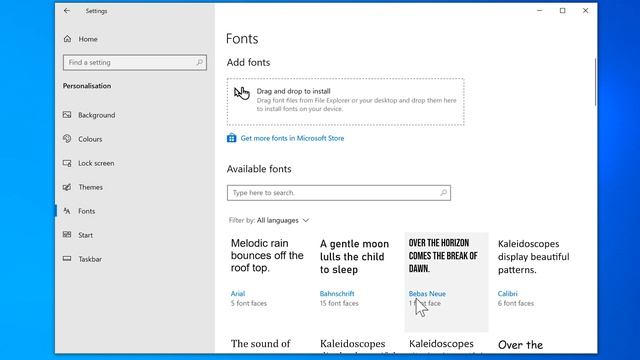640x360 pixels.
Task: Click '6 font faces' under Calibri
Action: coord(516,303)
